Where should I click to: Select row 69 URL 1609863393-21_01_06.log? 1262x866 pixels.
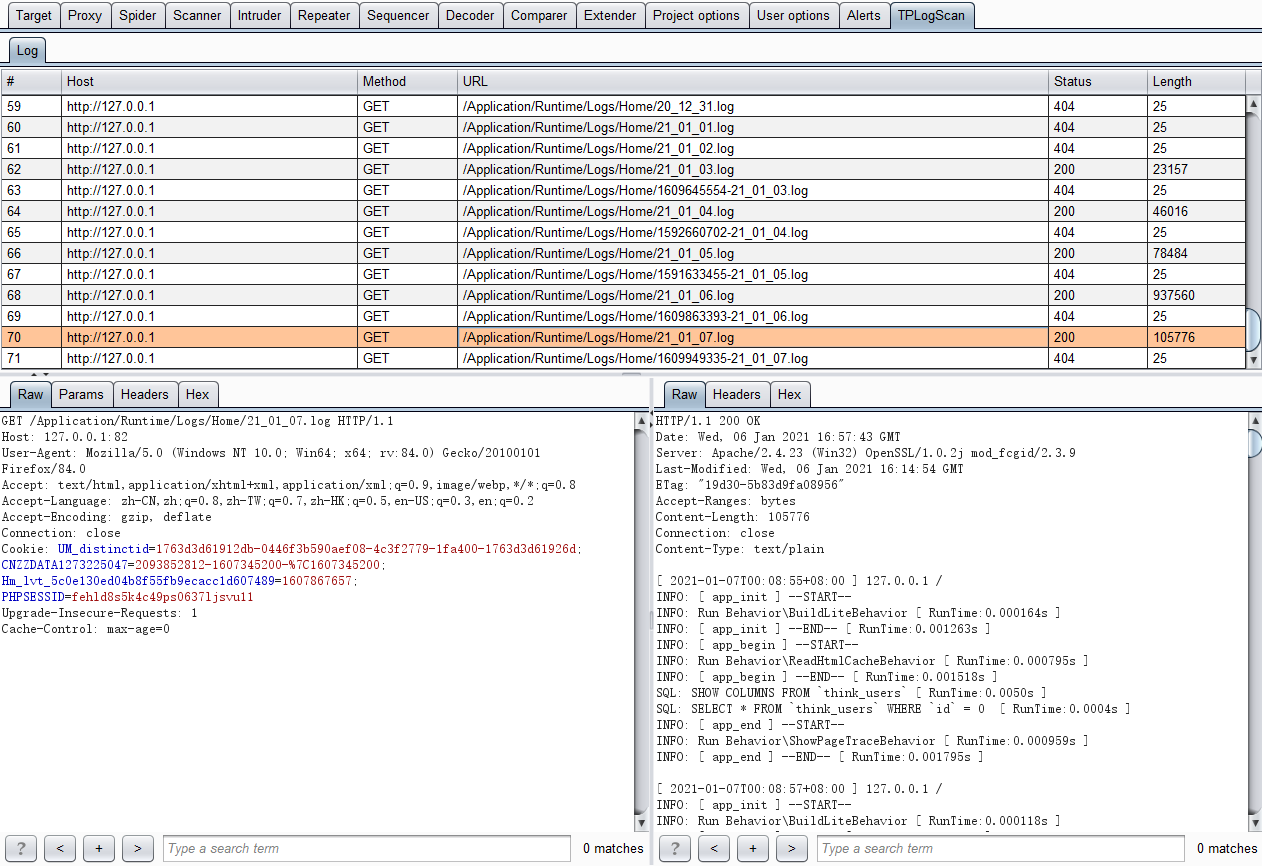(x=623, y=316)
